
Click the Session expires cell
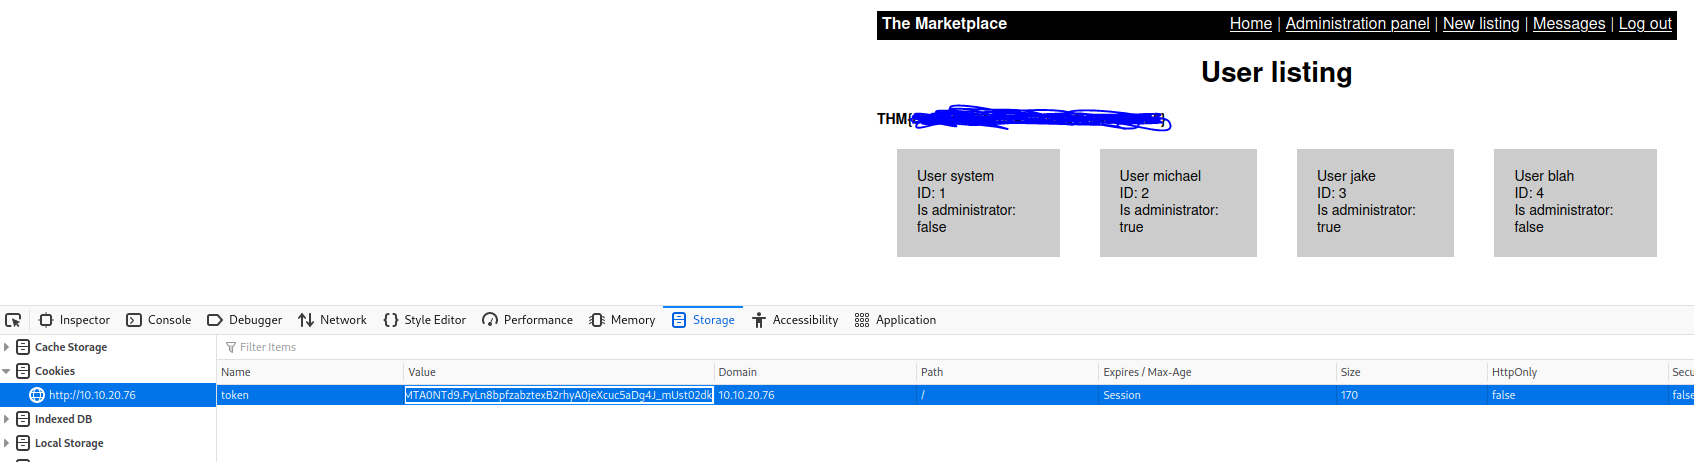pyautogui.click(x=1217, y=395)
